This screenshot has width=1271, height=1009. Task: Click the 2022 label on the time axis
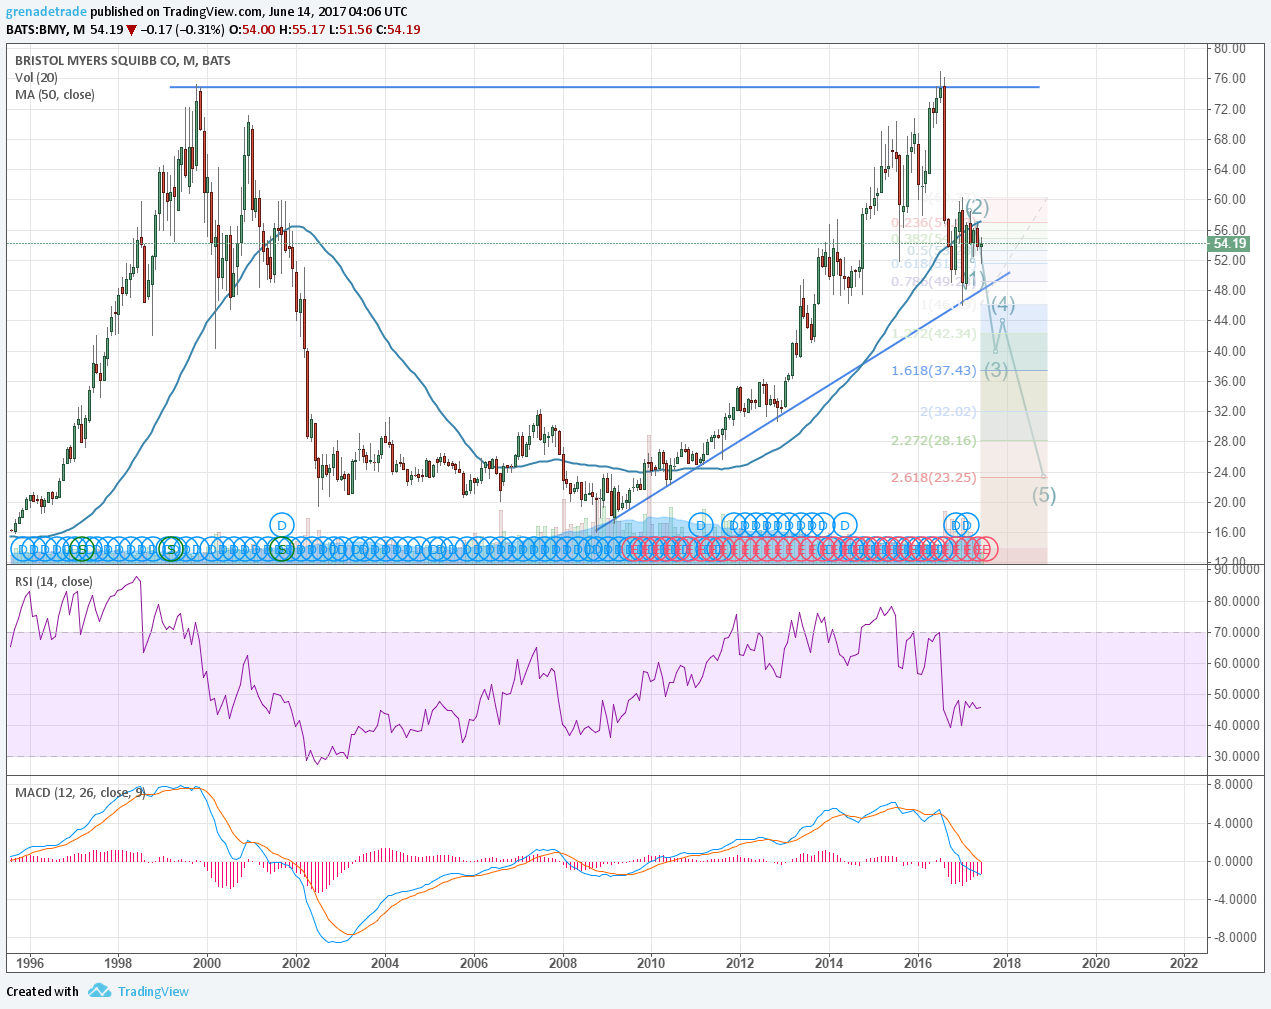[x=1184, y=964]
